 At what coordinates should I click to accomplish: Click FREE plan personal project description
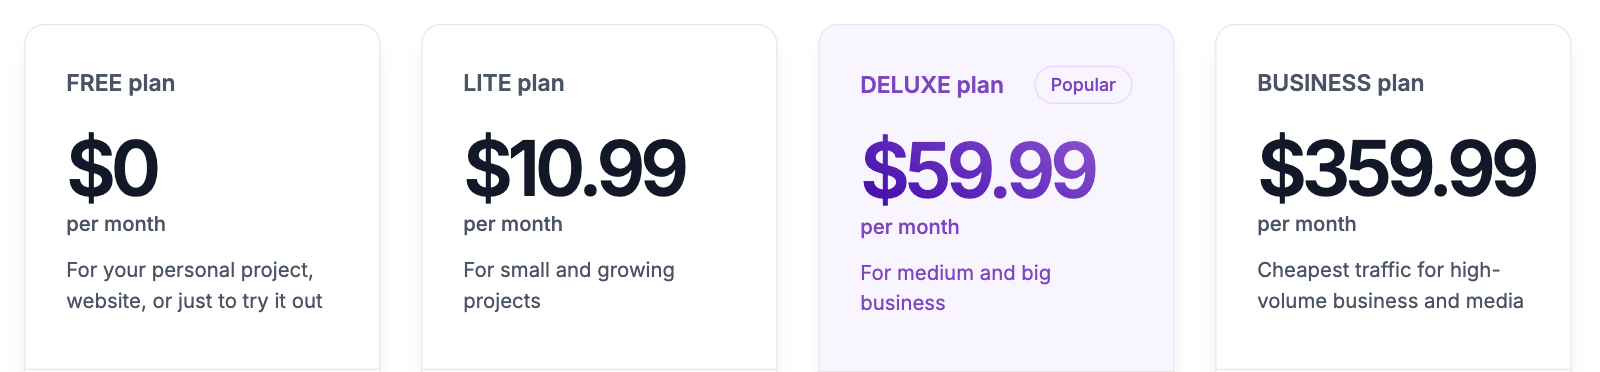194,285
